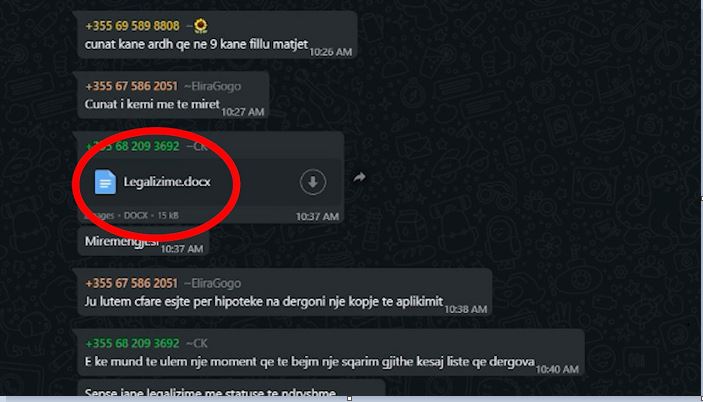
Task: Click the sunflower emoji beside +355 69 589 8808
Action: click(201, 26)
